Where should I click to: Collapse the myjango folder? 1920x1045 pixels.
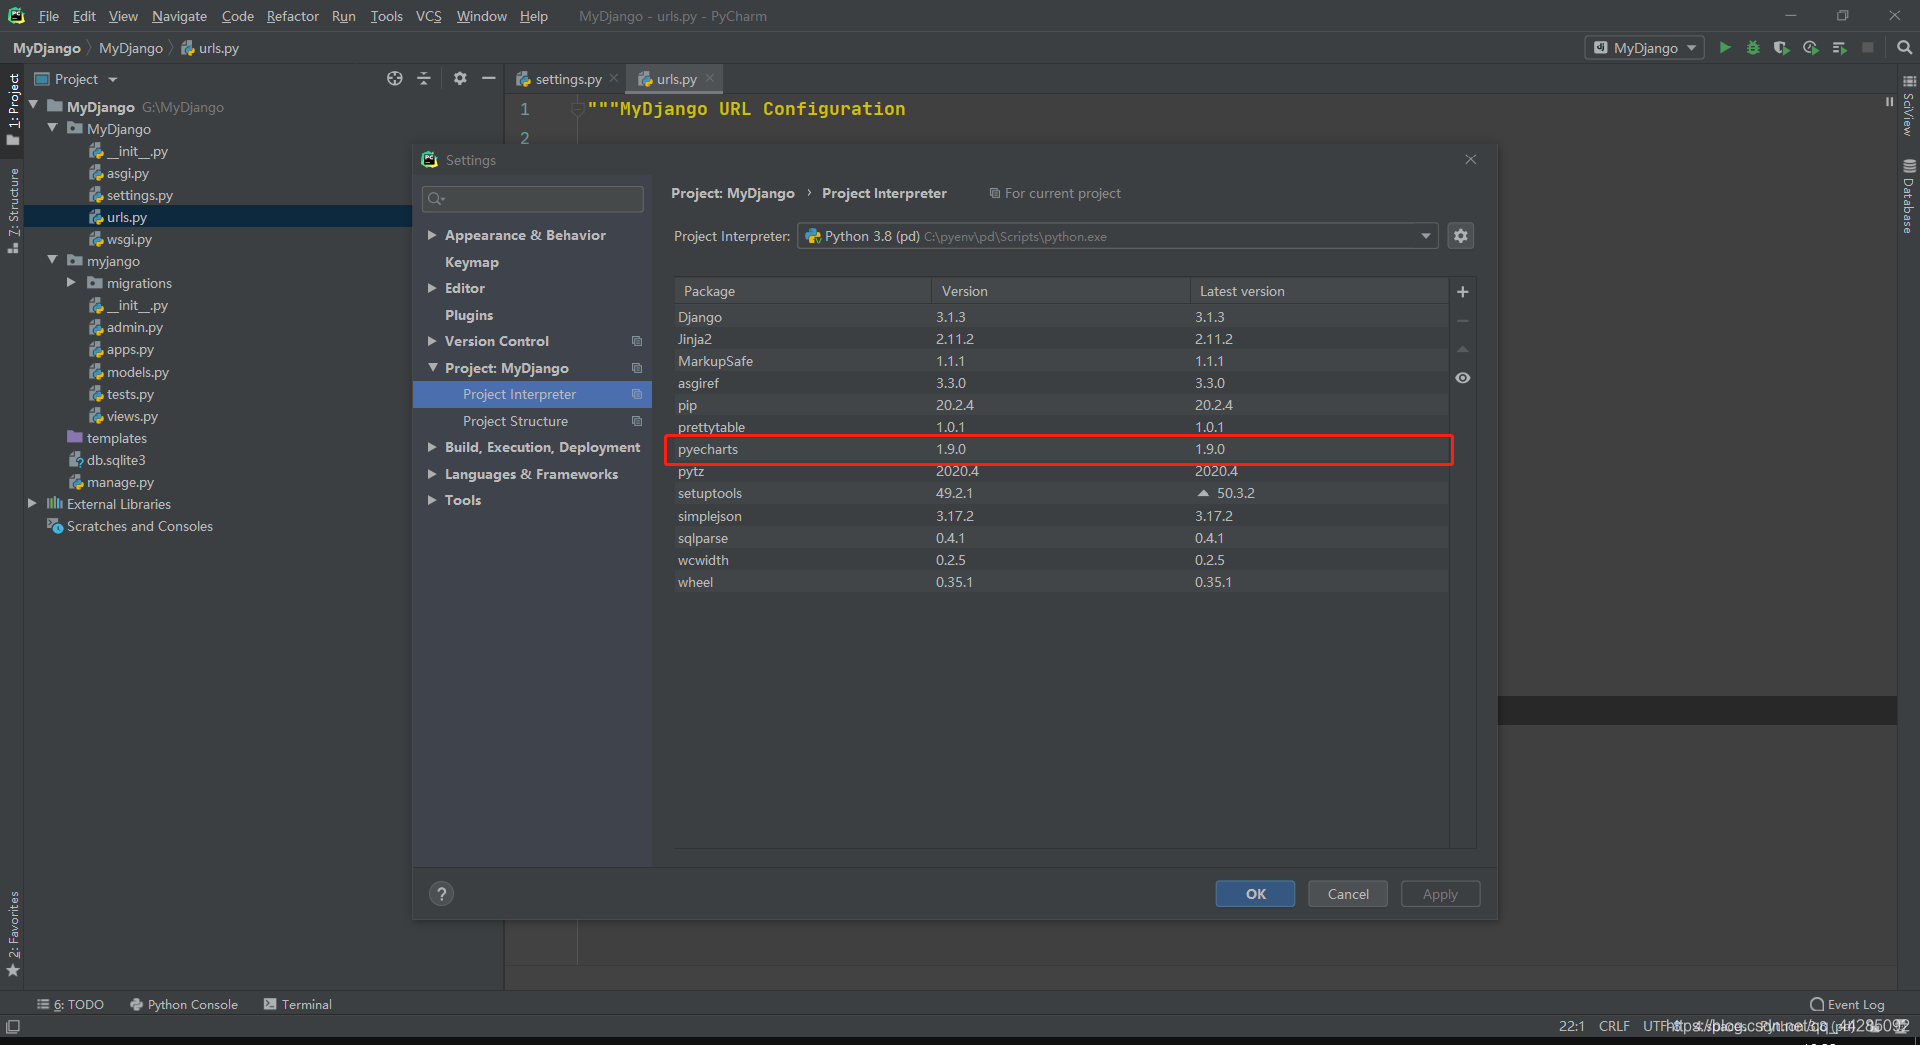pos(52,260)
